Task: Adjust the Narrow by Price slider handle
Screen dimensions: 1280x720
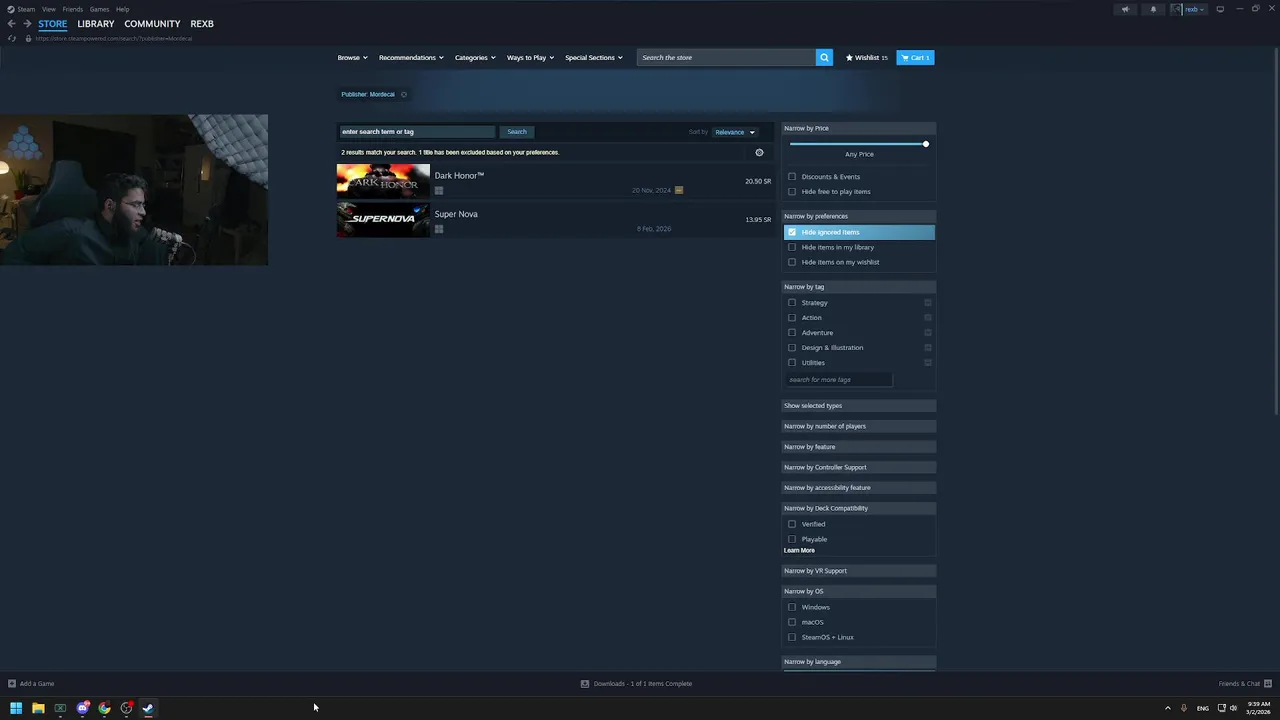Action: [926, 144]
